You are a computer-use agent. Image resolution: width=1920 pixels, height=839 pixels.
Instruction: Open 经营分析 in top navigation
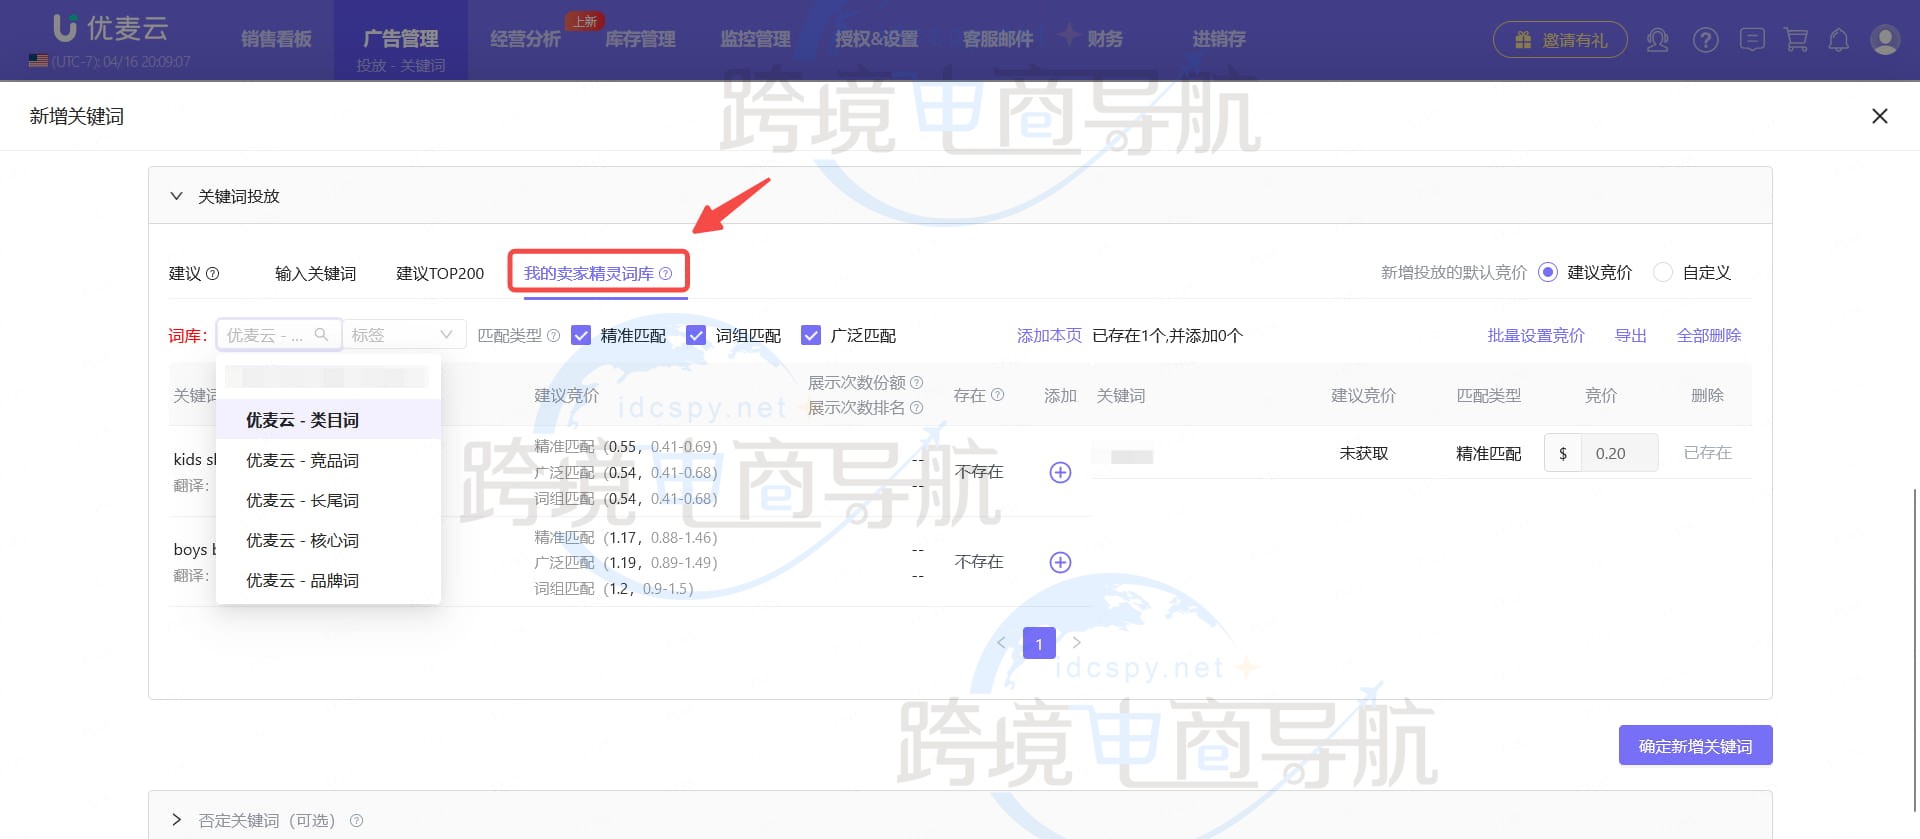click(x=525, y=39)
